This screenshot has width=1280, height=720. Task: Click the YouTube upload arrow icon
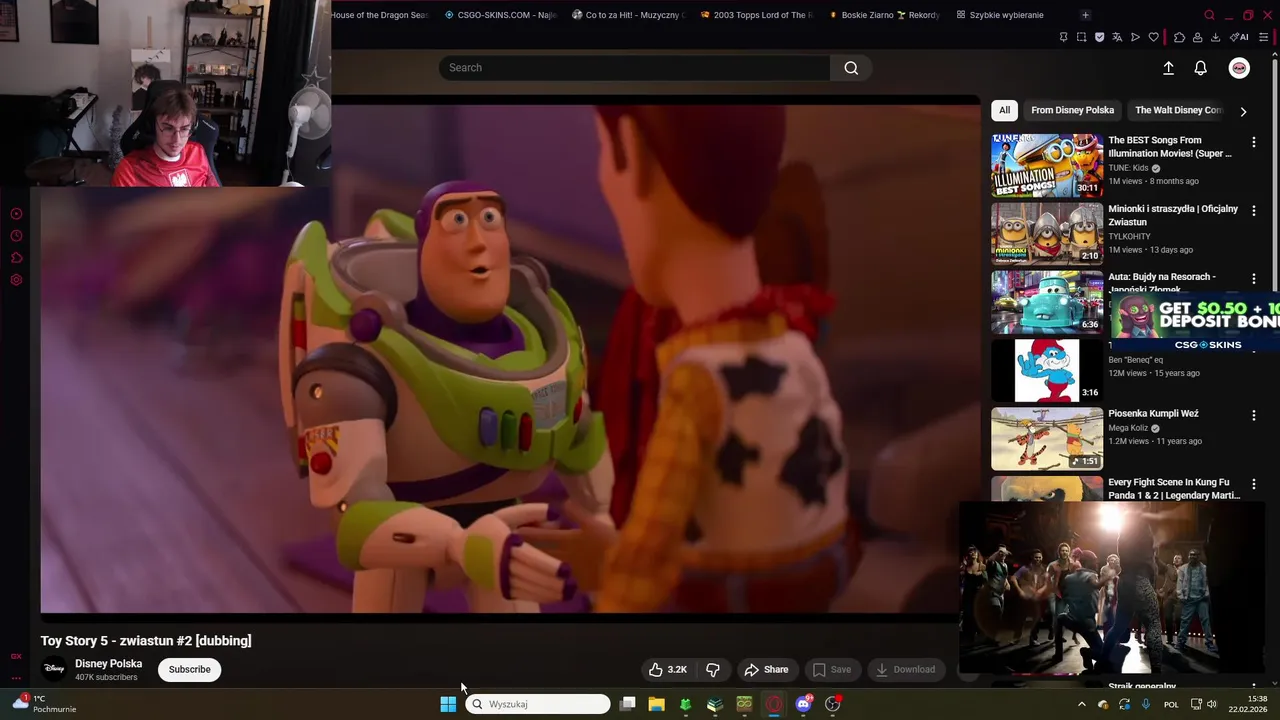pyautogui.click(x=1168, y=68)
